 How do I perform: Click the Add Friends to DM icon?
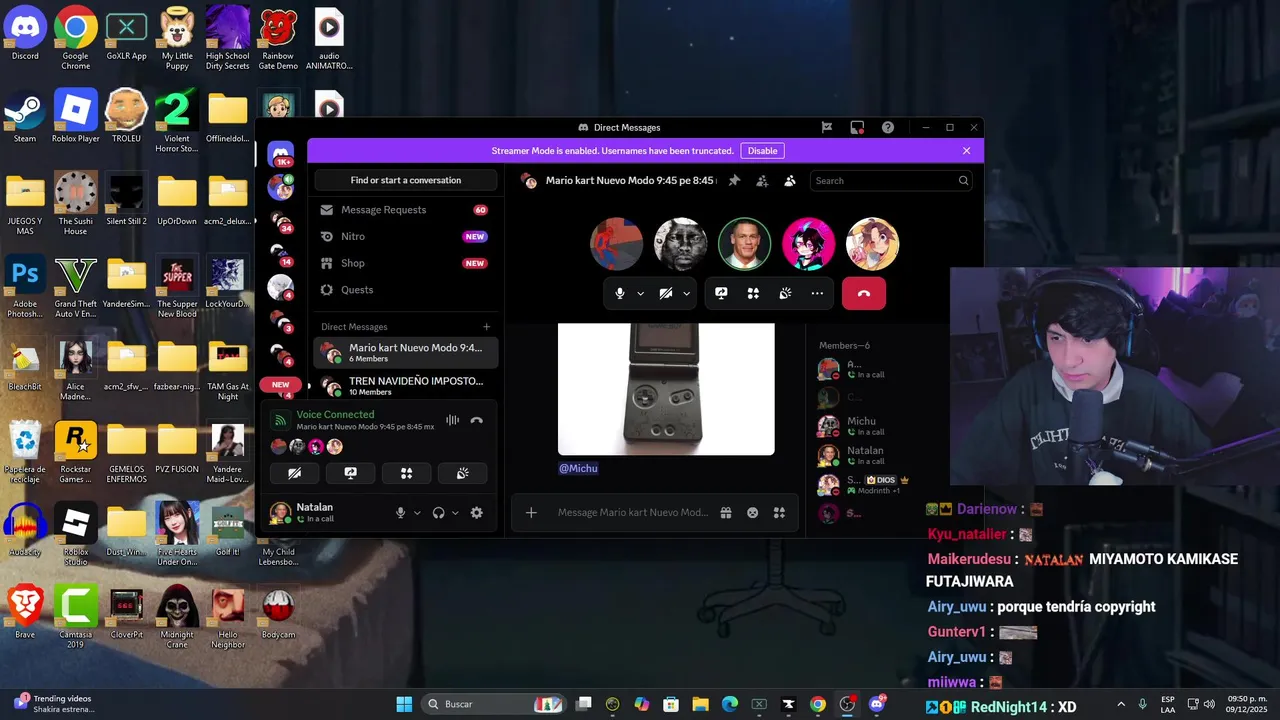pyautogui.click(x=762, y=181)
